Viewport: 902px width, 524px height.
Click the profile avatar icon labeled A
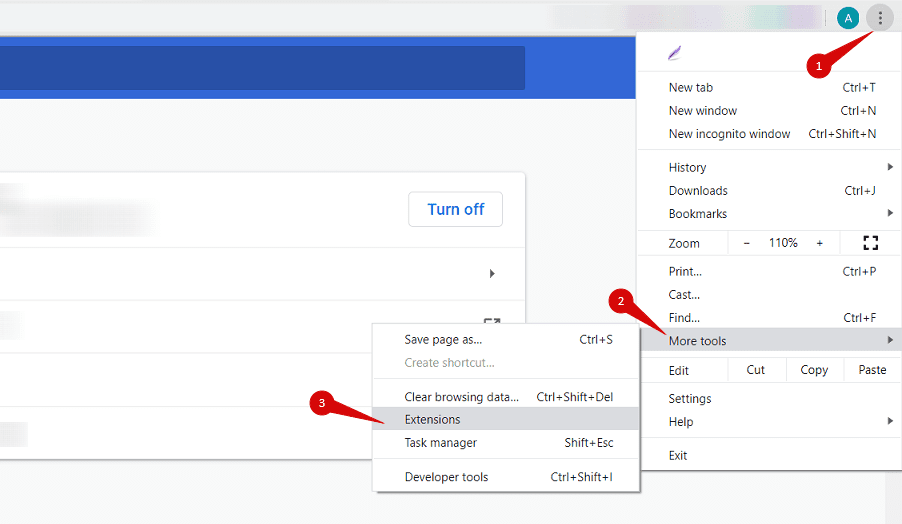point(847,17)
